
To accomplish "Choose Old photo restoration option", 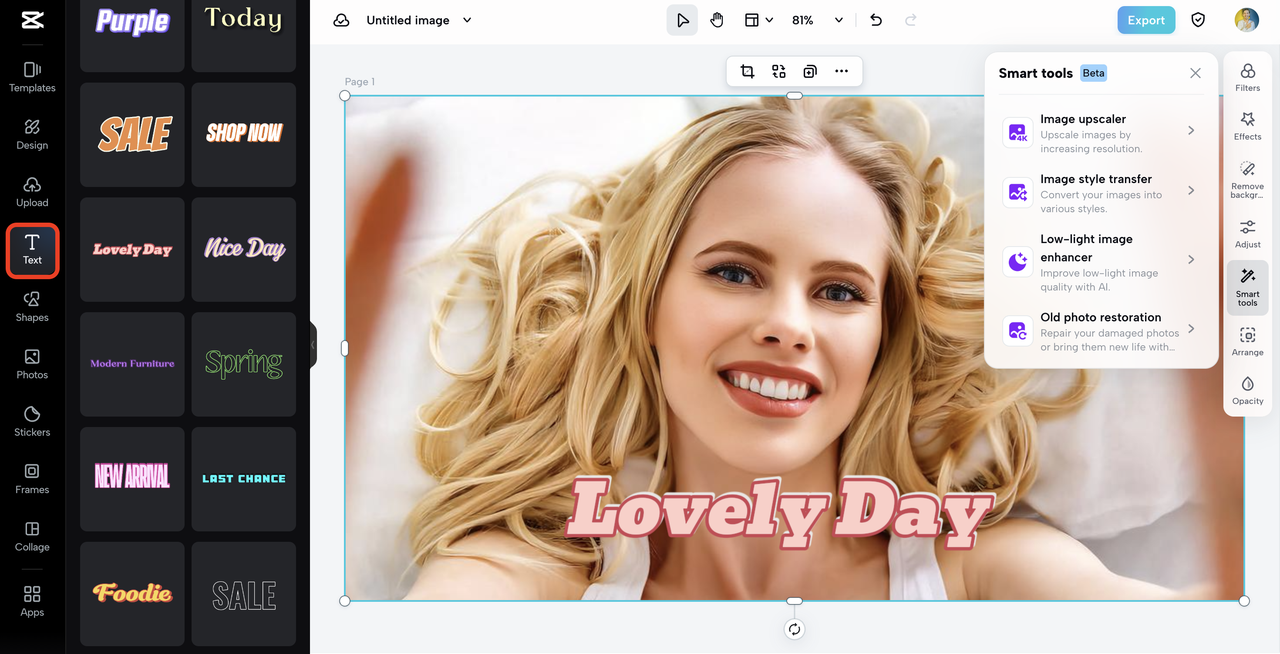I will [1101, 330].
